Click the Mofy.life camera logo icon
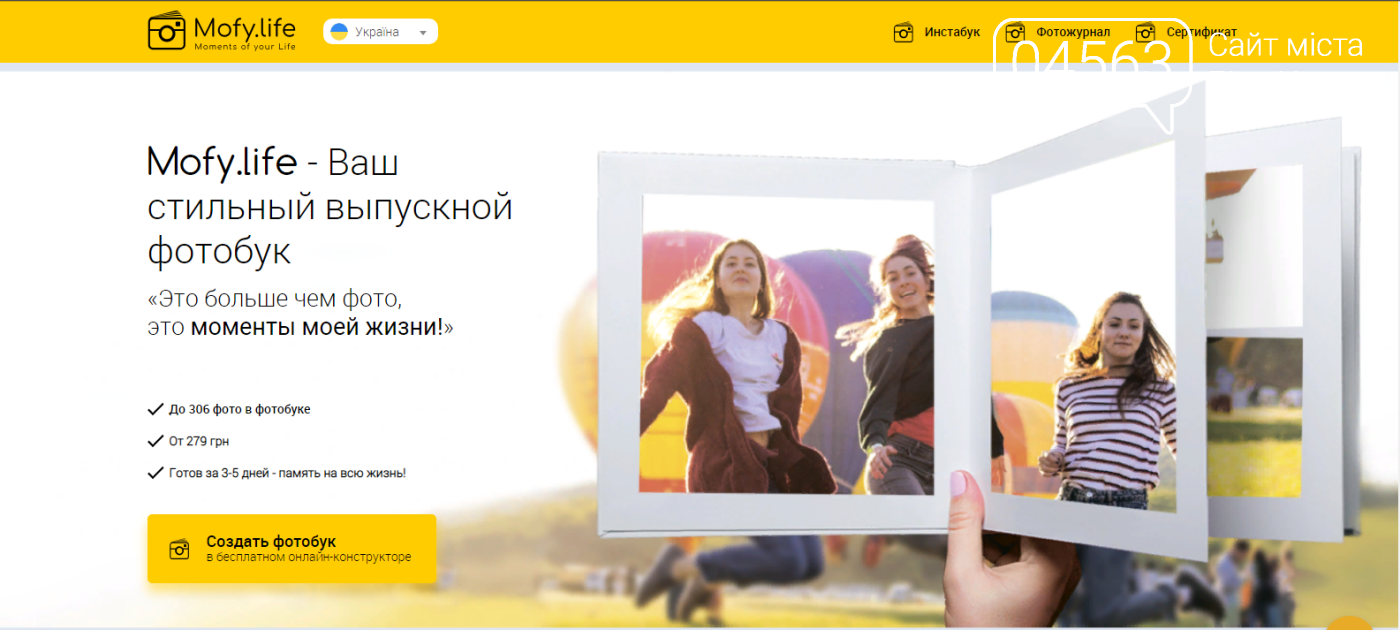 tap(167, 31)
